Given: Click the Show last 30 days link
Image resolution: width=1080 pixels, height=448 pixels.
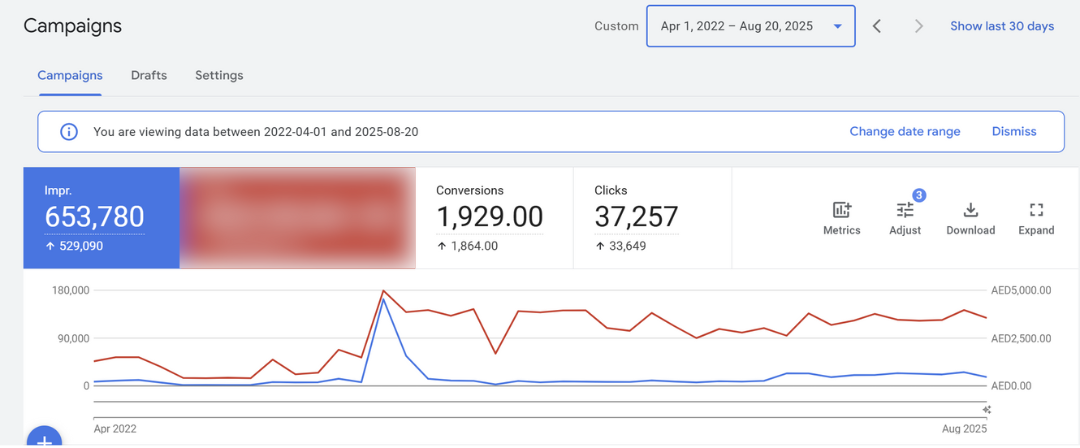Looking at the screenshot, I should point(1002,26).
